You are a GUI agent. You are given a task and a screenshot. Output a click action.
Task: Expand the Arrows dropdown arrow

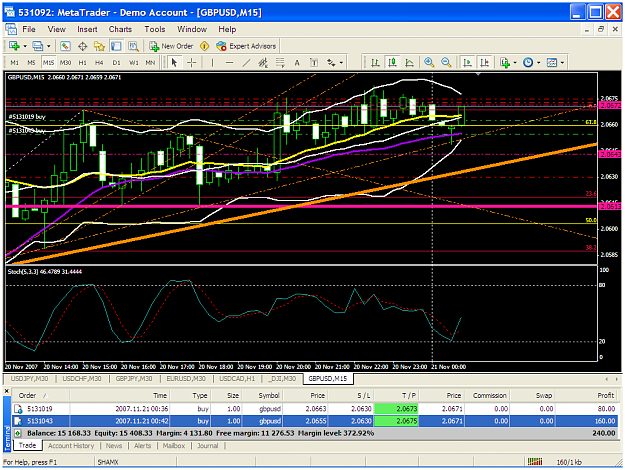pos(341,63)
